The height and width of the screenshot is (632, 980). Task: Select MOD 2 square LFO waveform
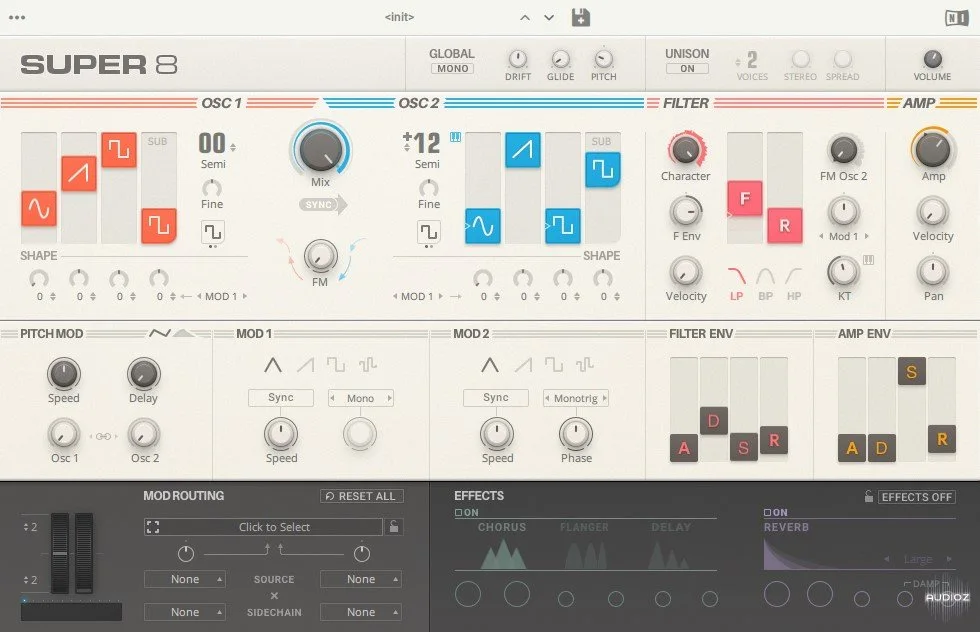tap(553, 364)
